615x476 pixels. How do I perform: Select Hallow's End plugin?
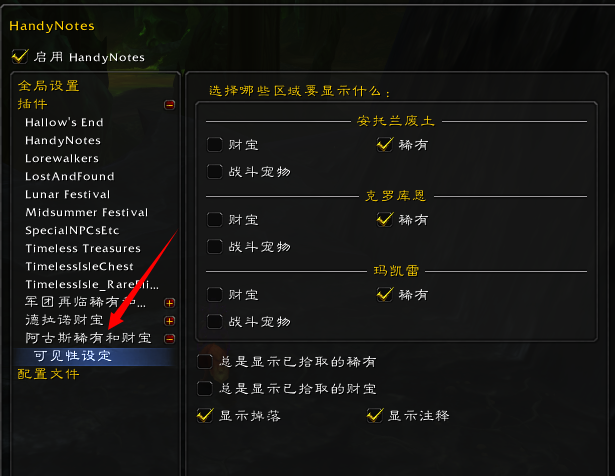click(x=64, y=122)
